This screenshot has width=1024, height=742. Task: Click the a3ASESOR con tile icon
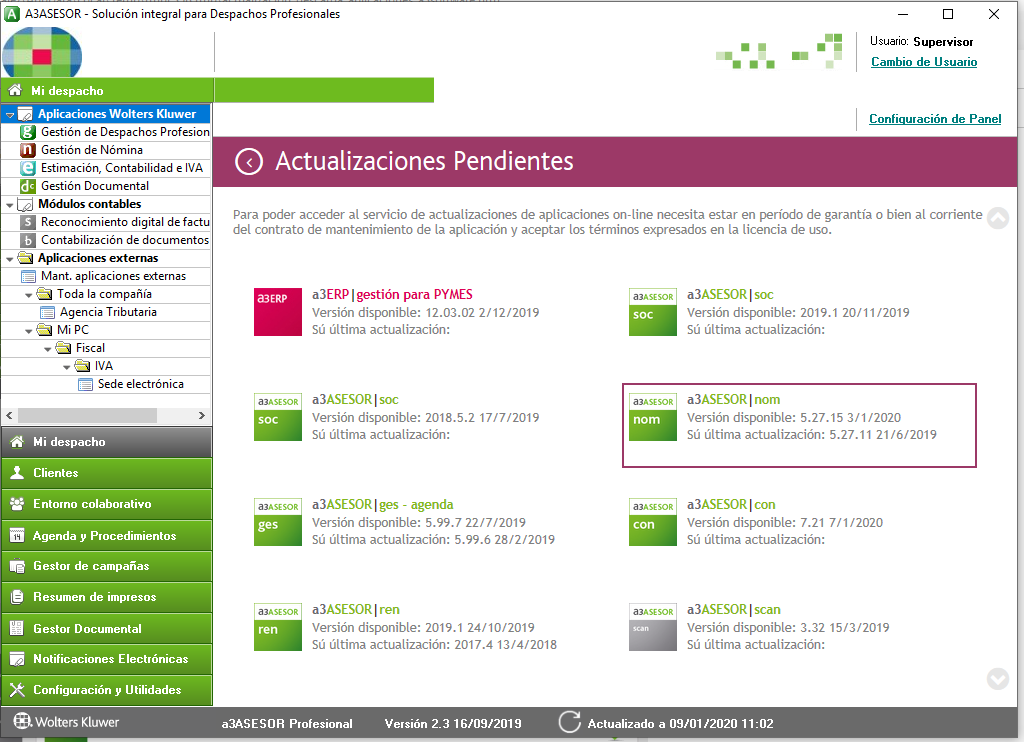(652, 522)
